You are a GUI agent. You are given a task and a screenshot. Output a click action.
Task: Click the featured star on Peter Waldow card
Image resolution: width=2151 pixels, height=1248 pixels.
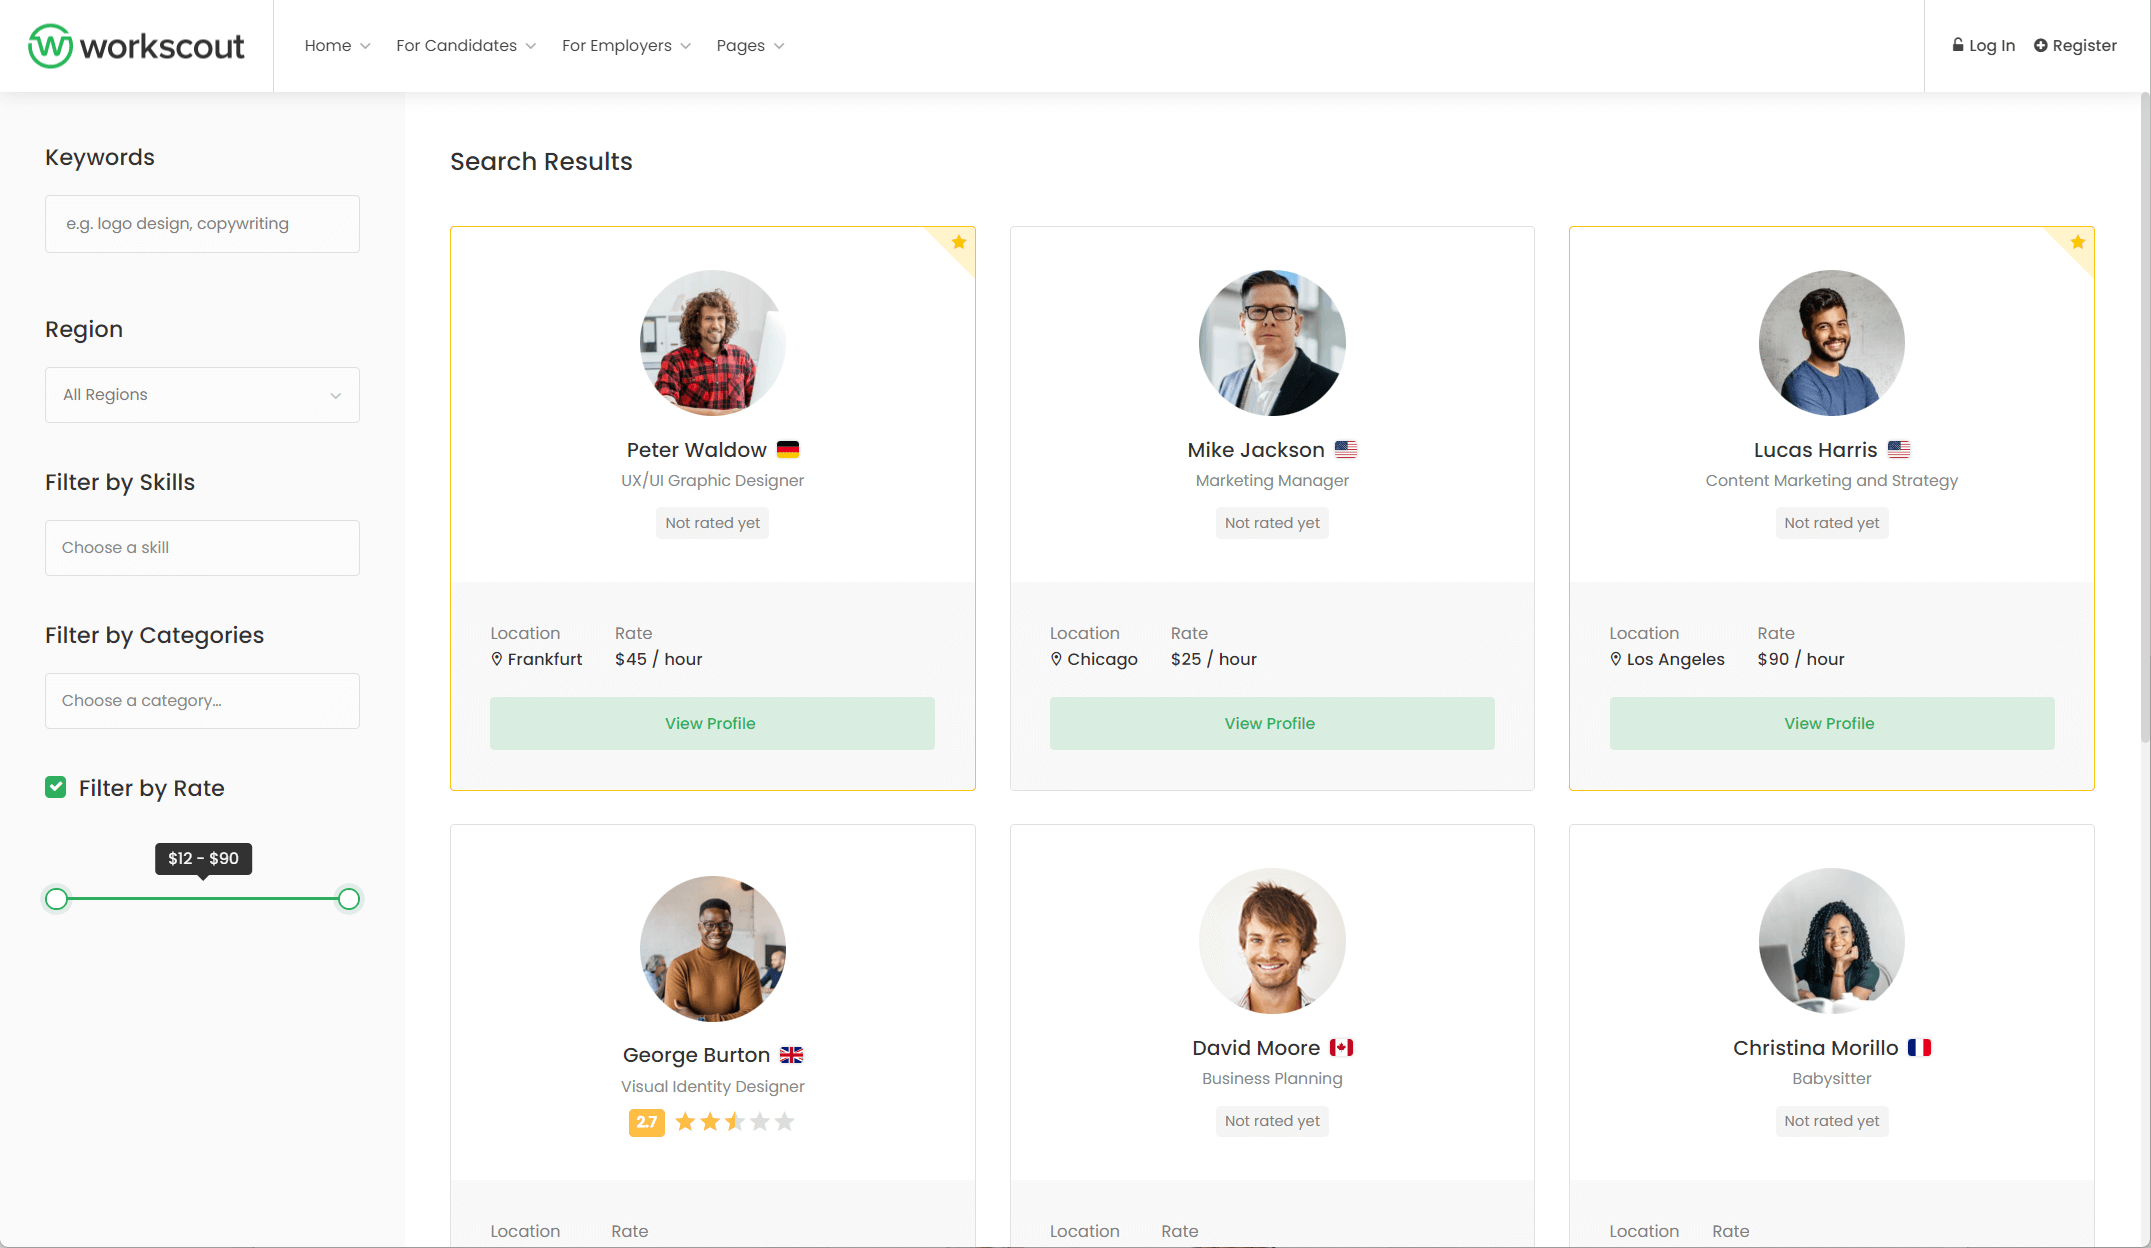click(x=959, y=242)
